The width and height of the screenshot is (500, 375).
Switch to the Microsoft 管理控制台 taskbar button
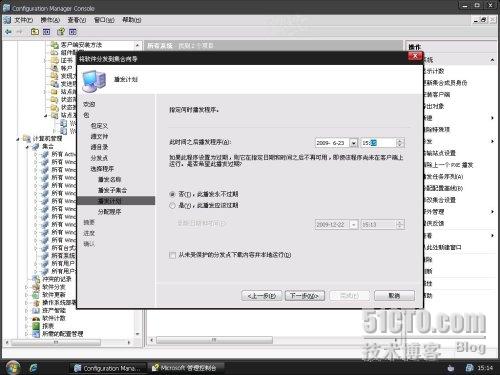tap(186, 368)
